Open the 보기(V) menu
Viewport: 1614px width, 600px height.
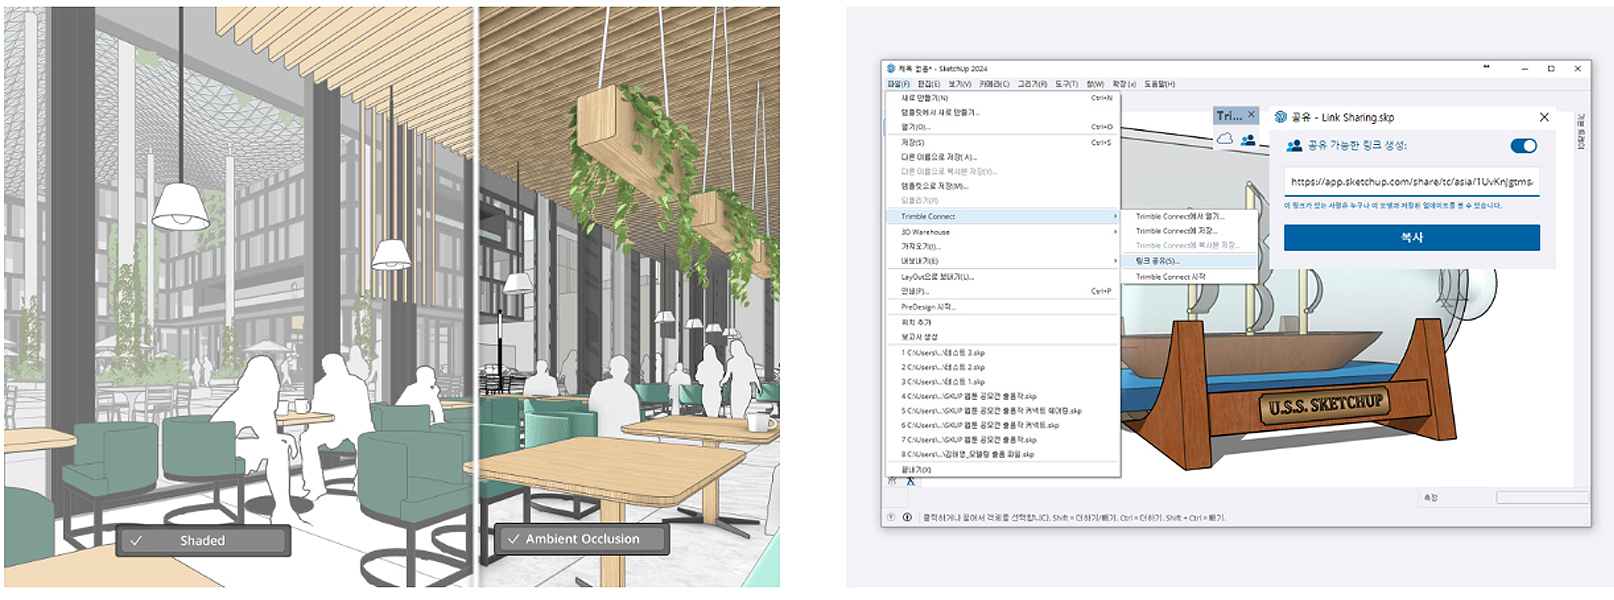point(959,84)
